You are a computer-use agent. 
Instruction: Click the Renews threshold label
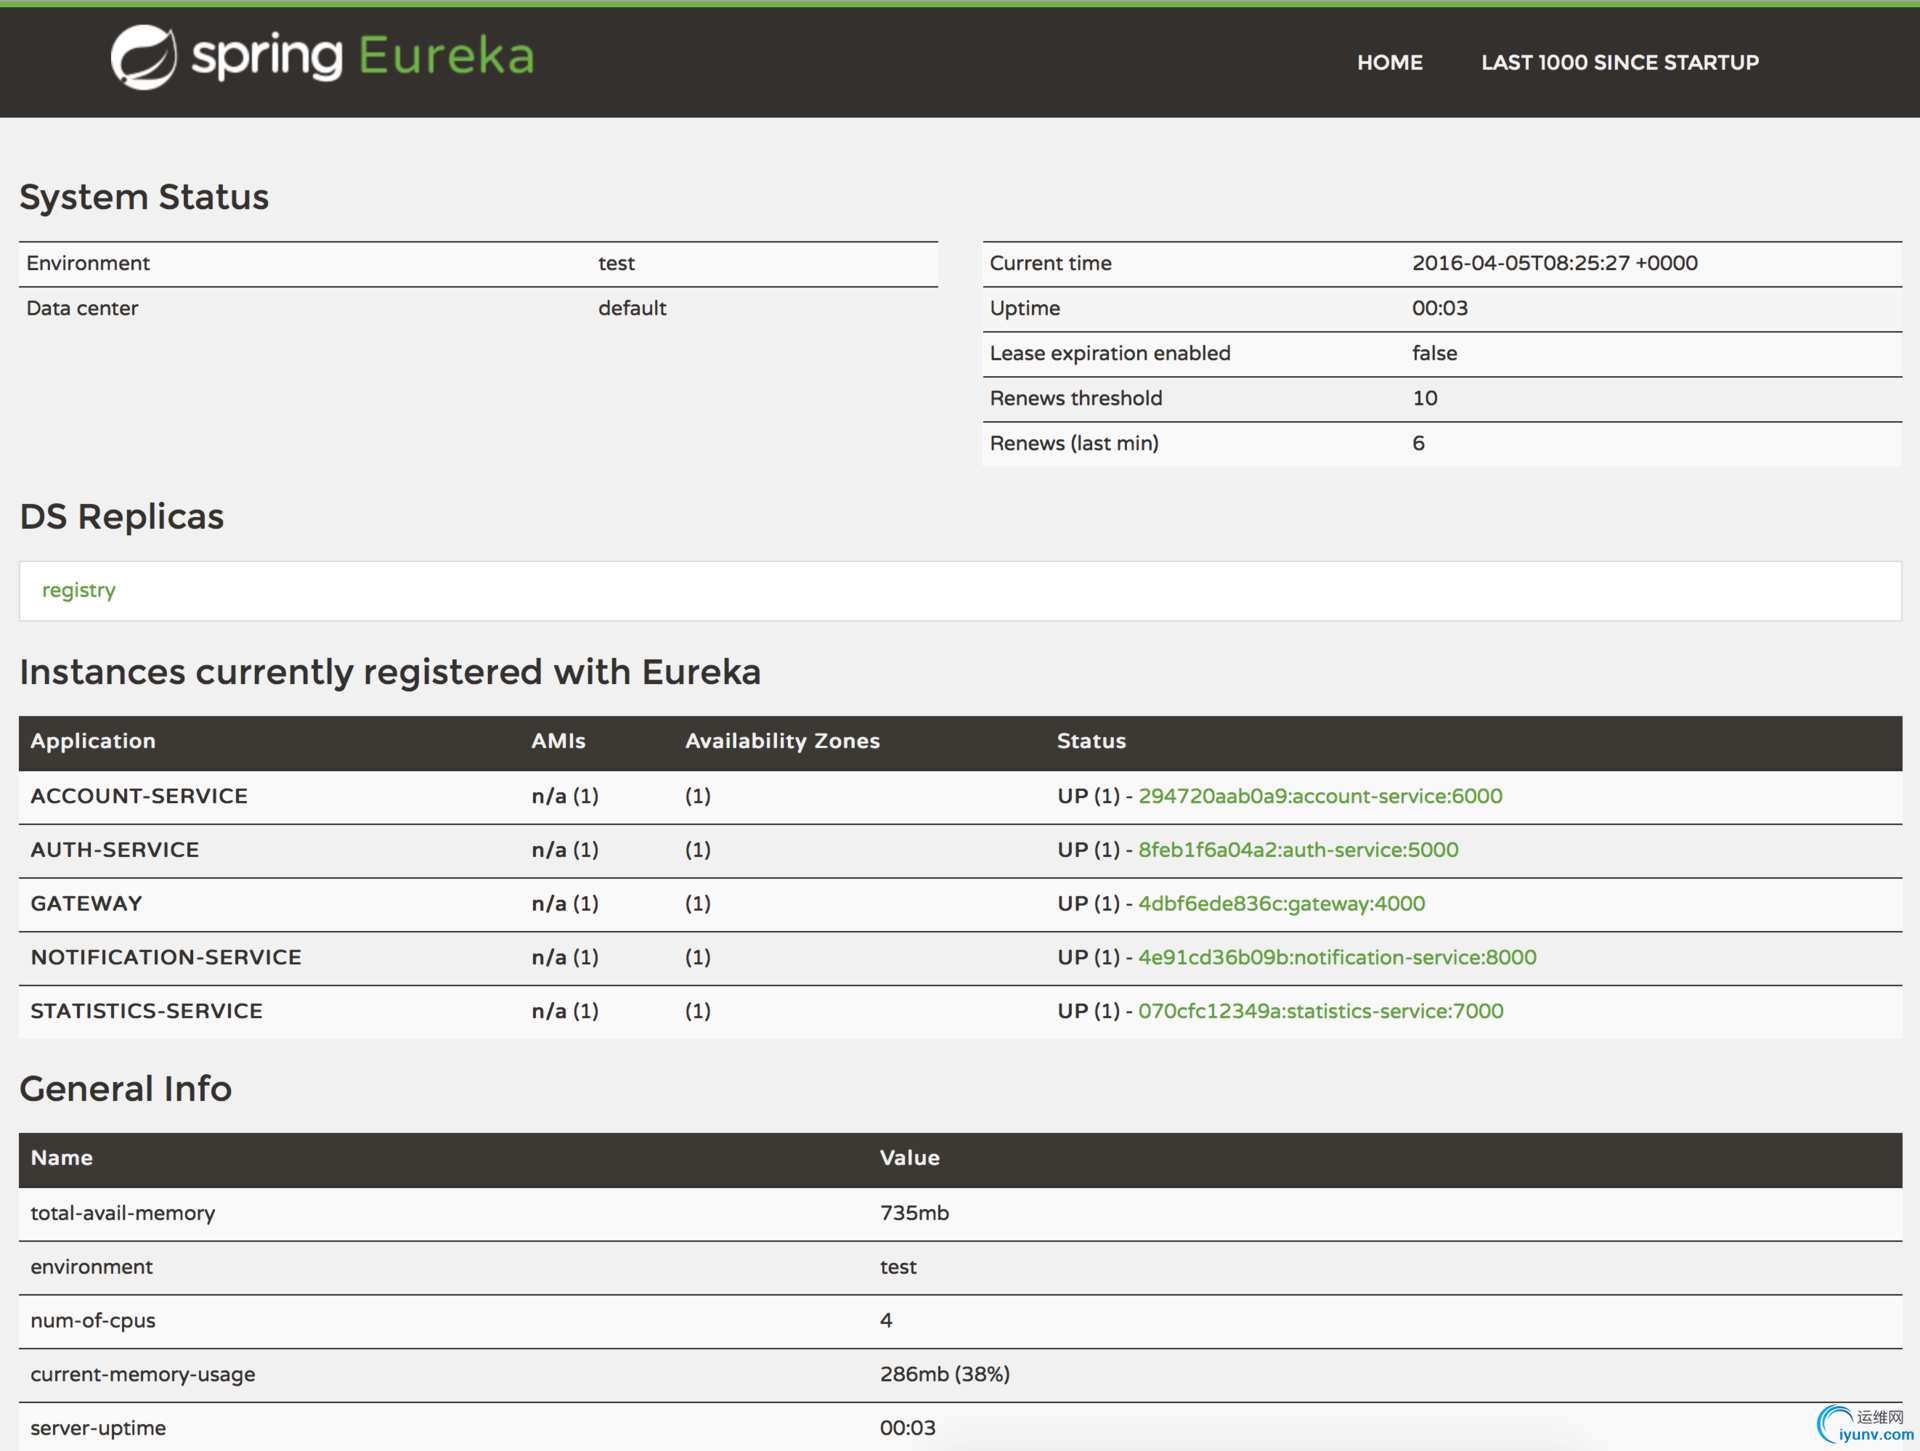[x=1076, y=398]
